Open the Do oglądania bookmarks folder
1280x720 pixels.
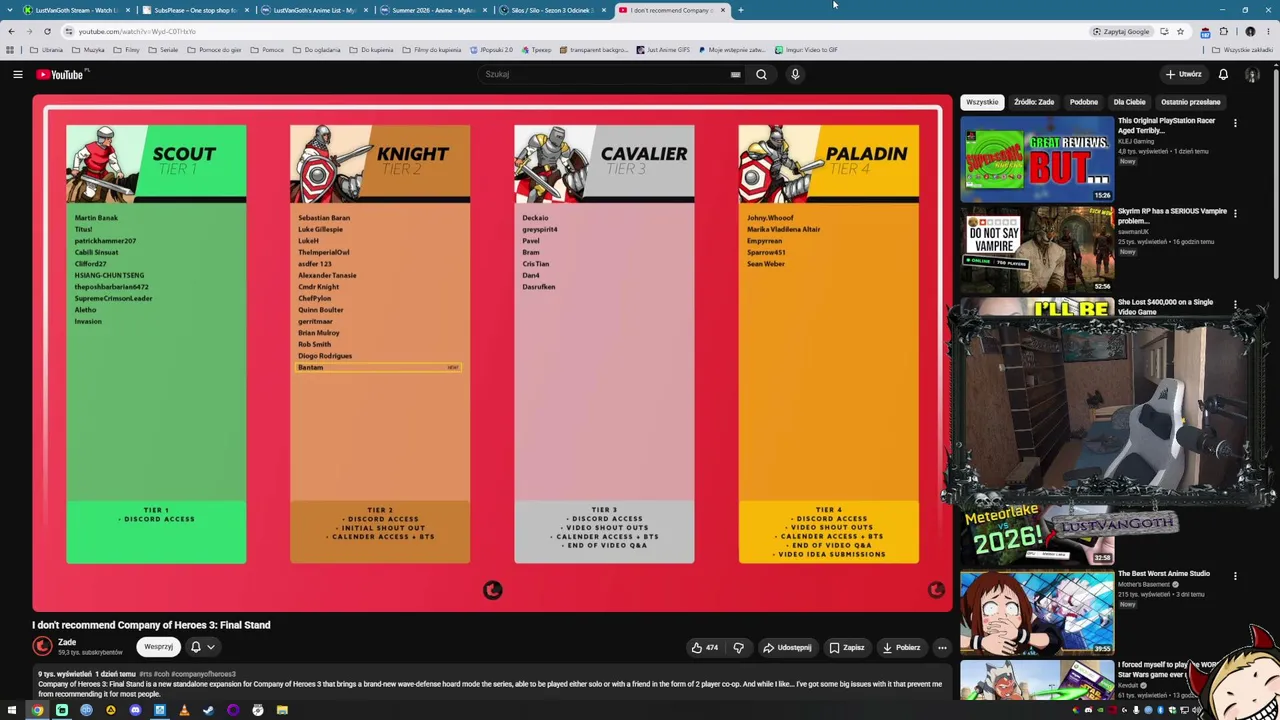pyautogui.click(x=316, y=50)
